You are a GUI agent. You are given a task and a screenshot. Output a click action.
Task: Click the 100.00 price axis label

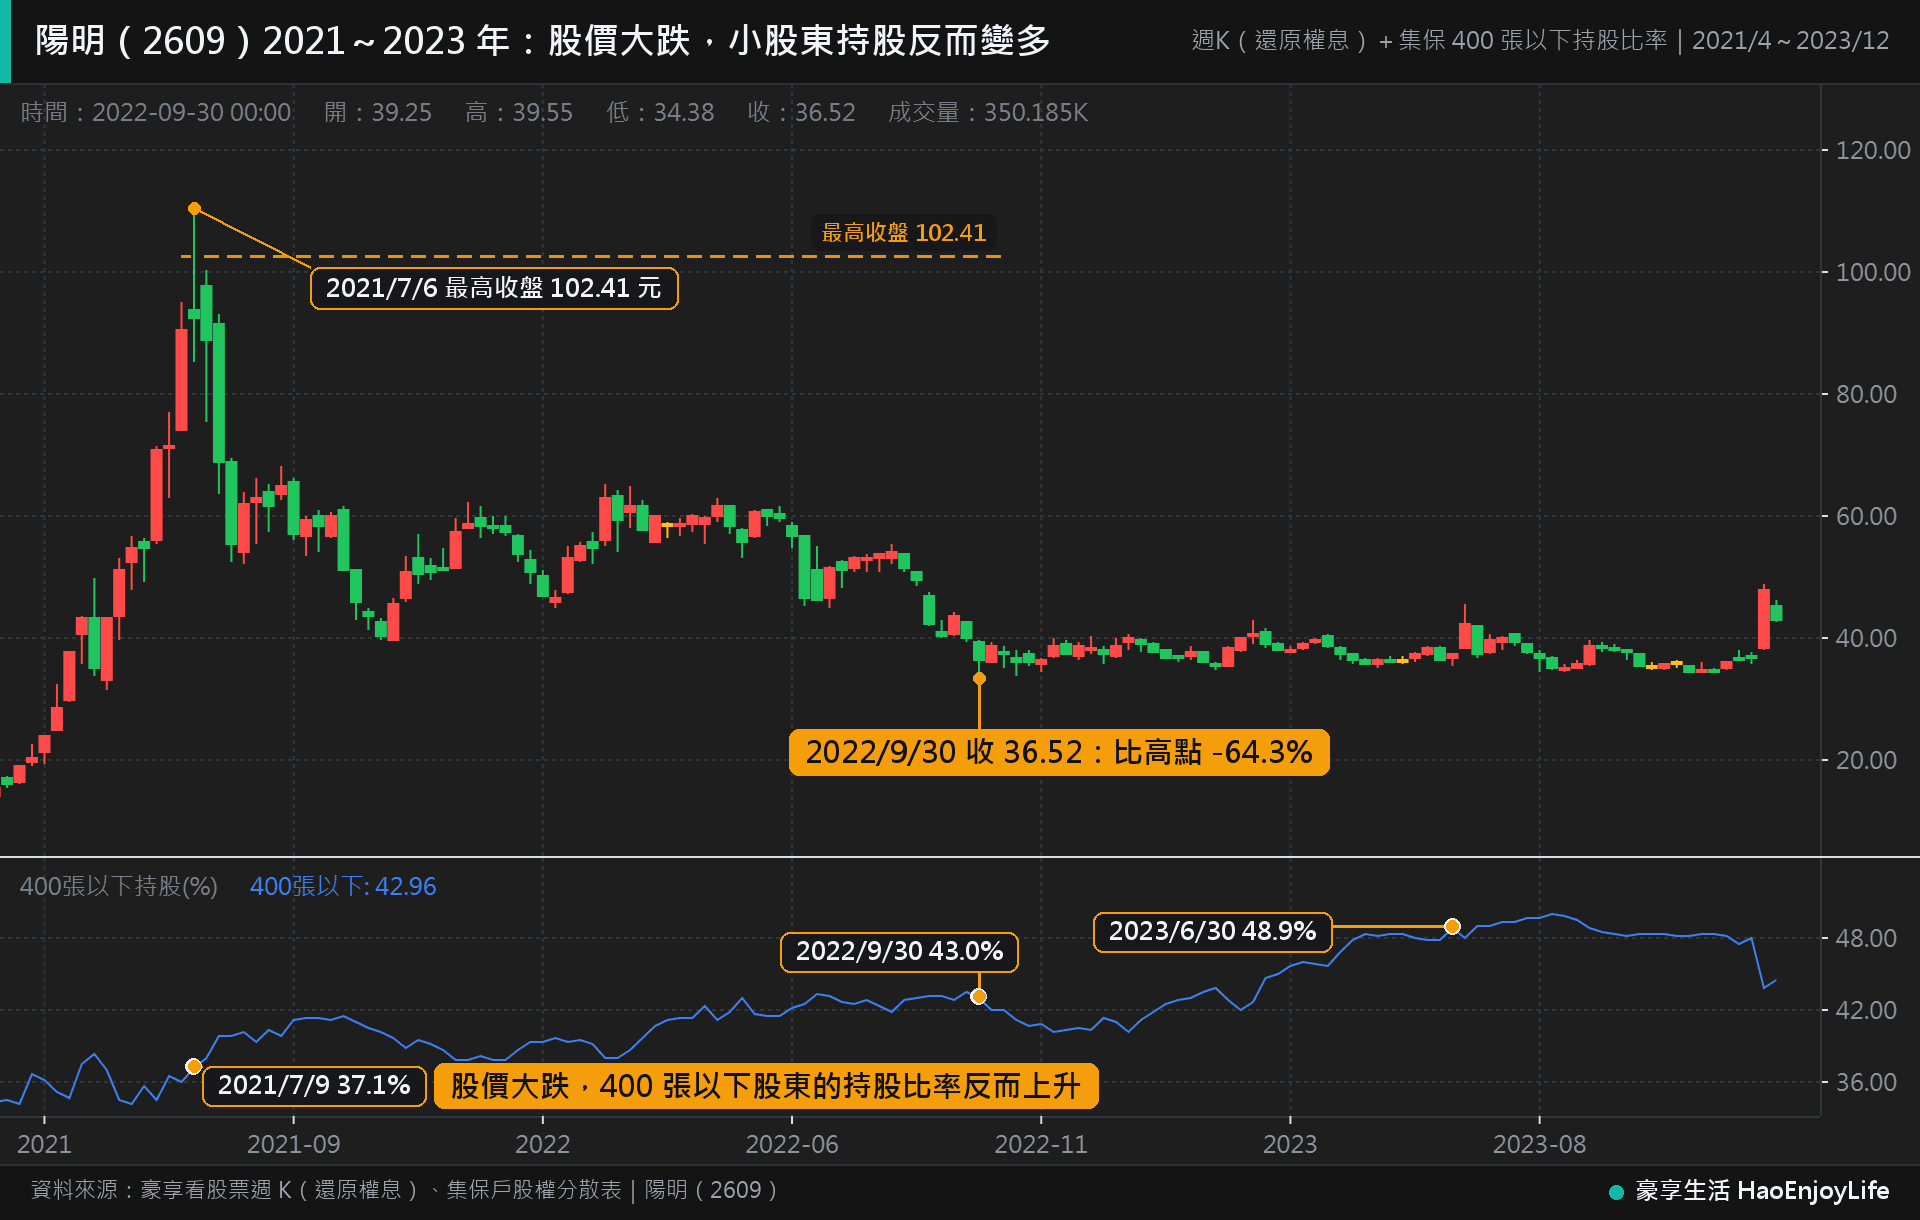pyautogui.click(x=1873, y=272)
